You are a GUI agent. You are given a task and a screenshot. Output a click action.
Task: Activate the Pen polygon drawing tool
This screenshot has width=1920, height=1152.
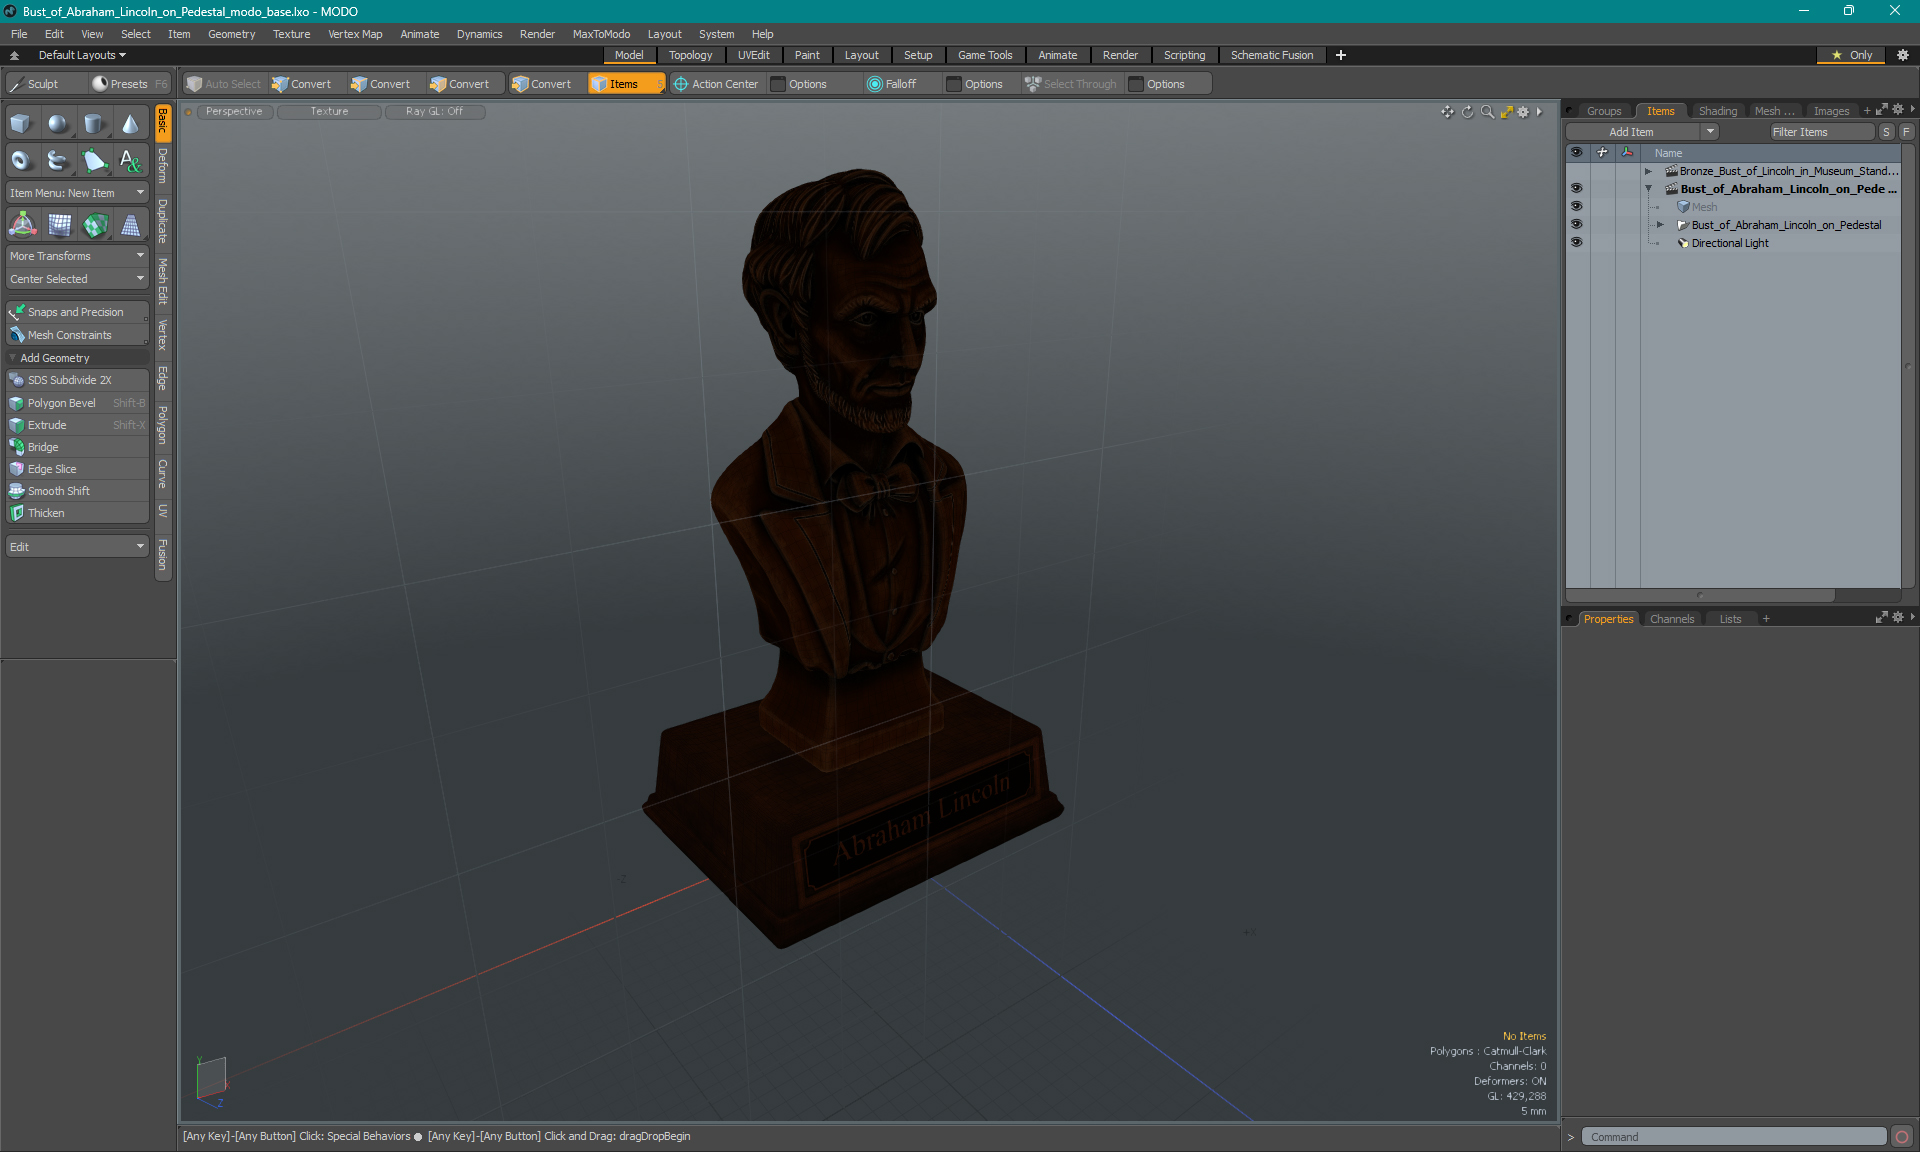[94, 160]
